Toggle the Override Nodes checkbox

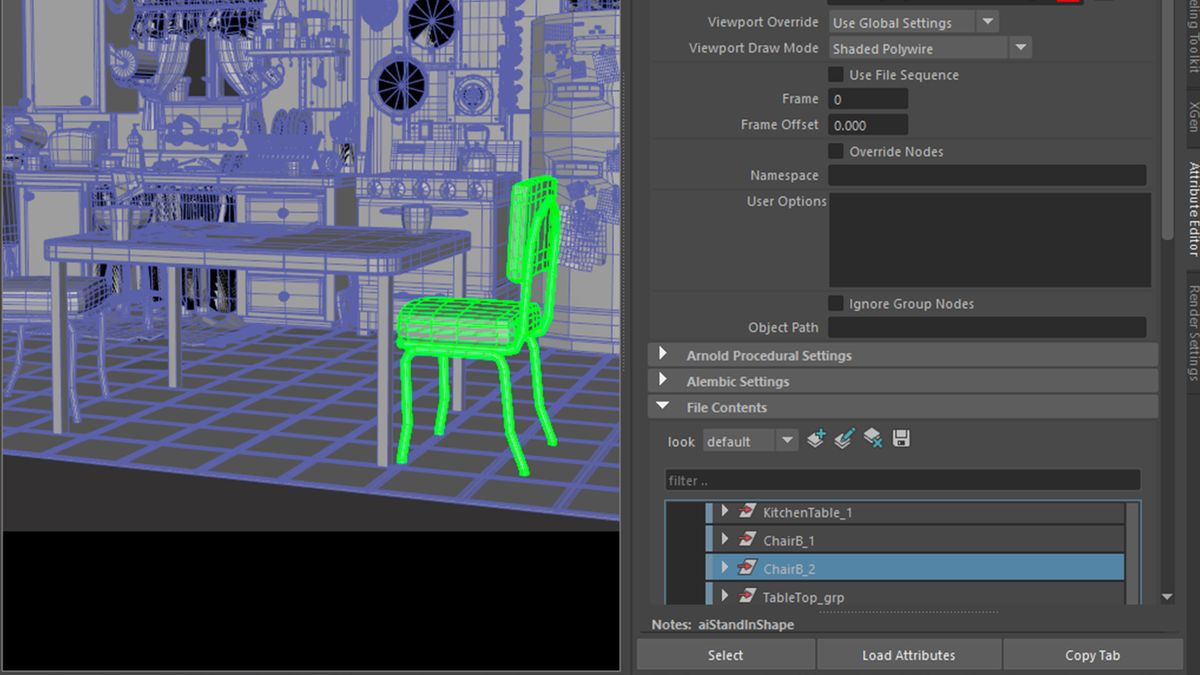(x=836, y=151)
